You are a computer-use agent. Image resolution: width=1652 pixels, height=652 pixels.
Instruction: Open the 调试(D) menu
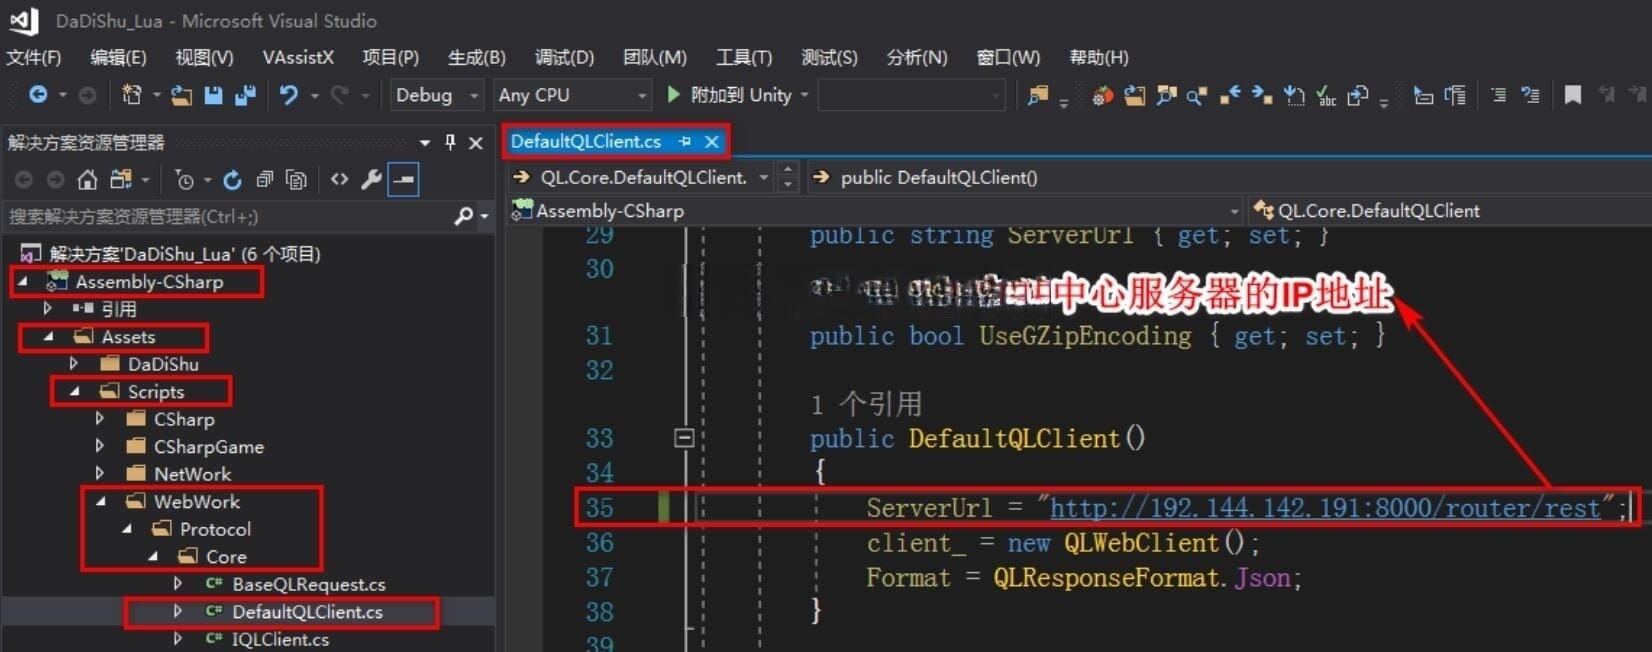tap(564, 57)
